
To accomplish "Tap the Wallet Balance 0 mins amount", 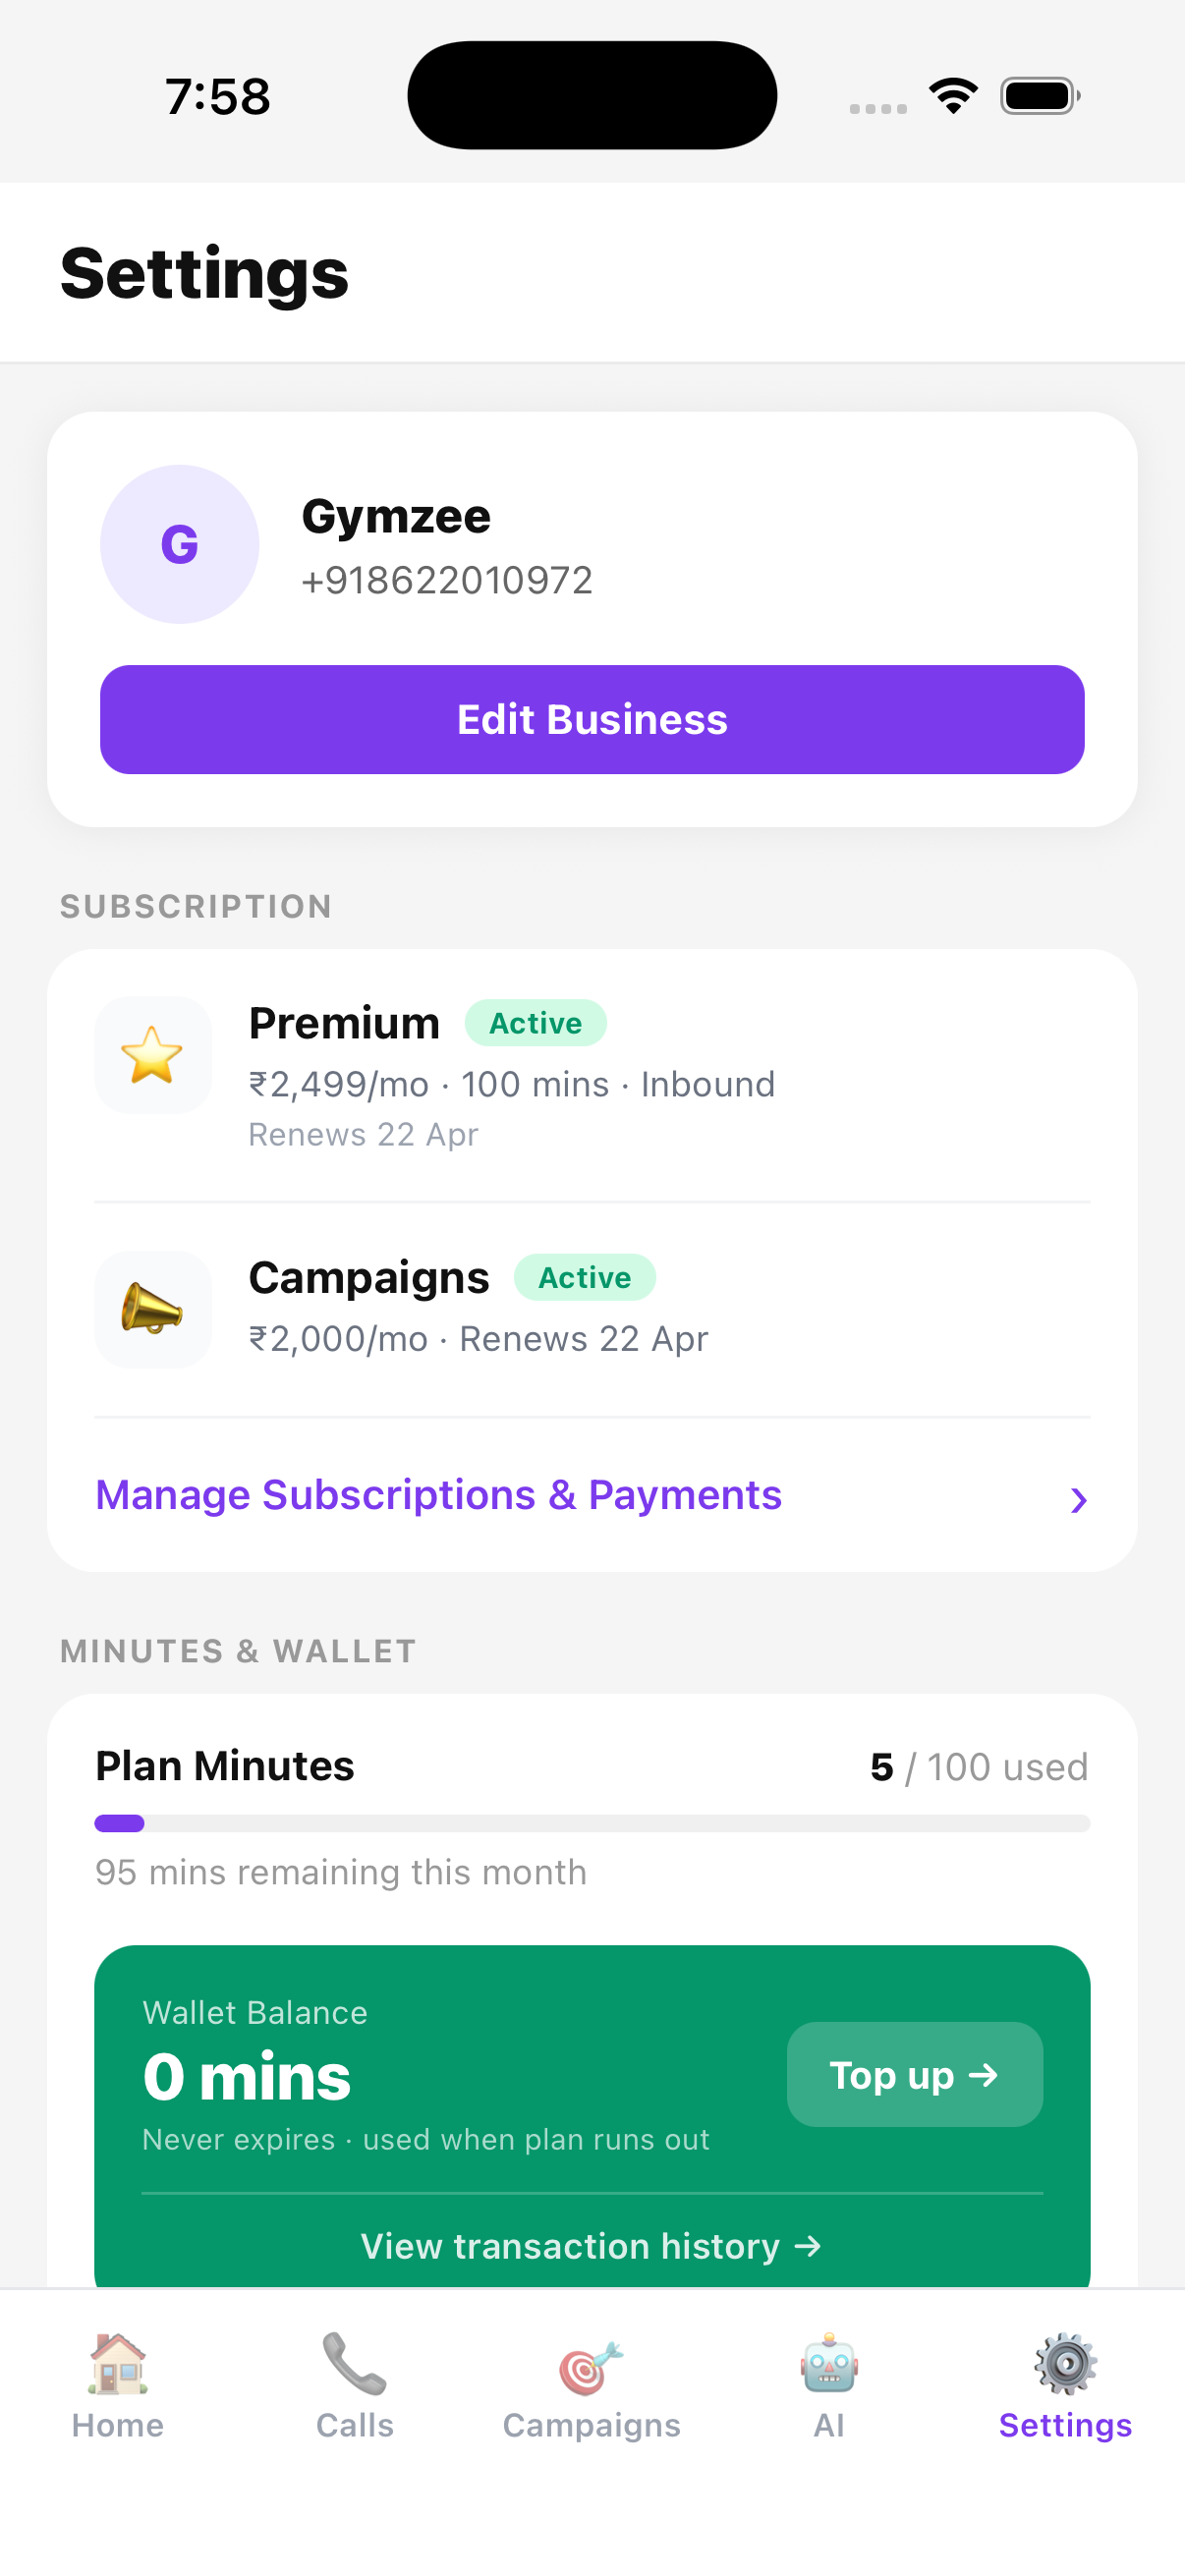I will [x=247, y=2077].
